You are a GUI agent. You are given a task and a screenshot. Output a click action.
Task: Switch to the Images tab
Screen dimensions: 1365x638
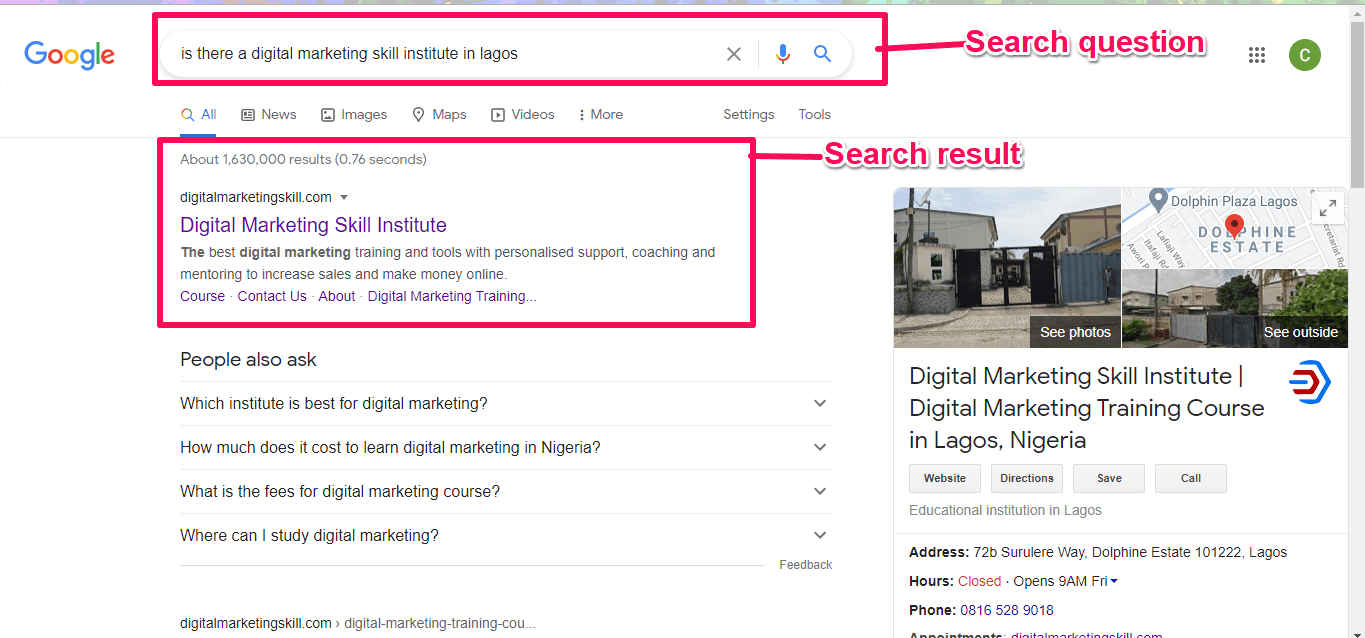pyautogui.click(x=354, y=115)
